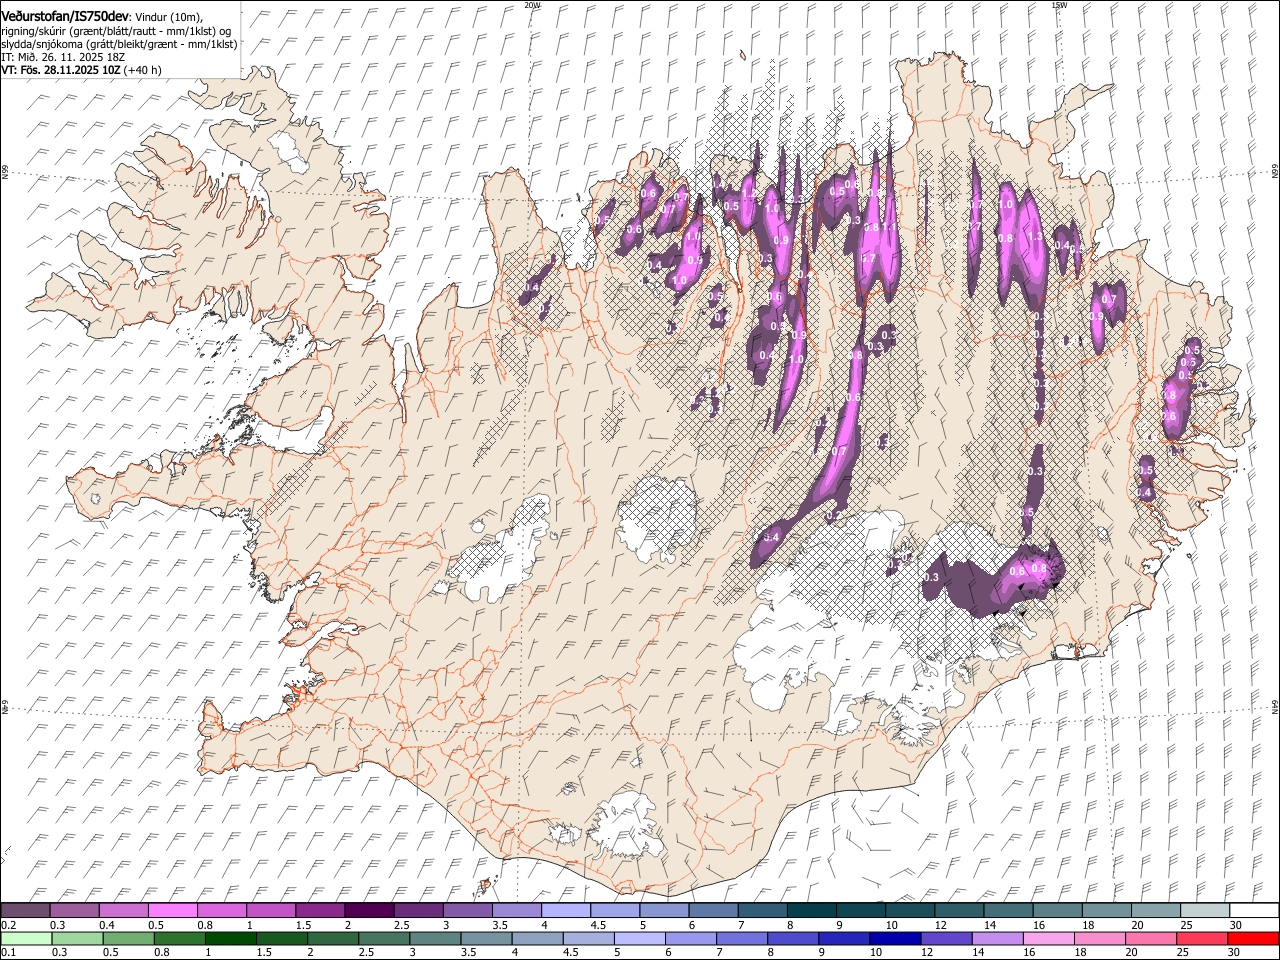The height and width of the screenshot is (960, 1280).
Task: Pick the white upper swatch labeled 30
Action: 1253,910
